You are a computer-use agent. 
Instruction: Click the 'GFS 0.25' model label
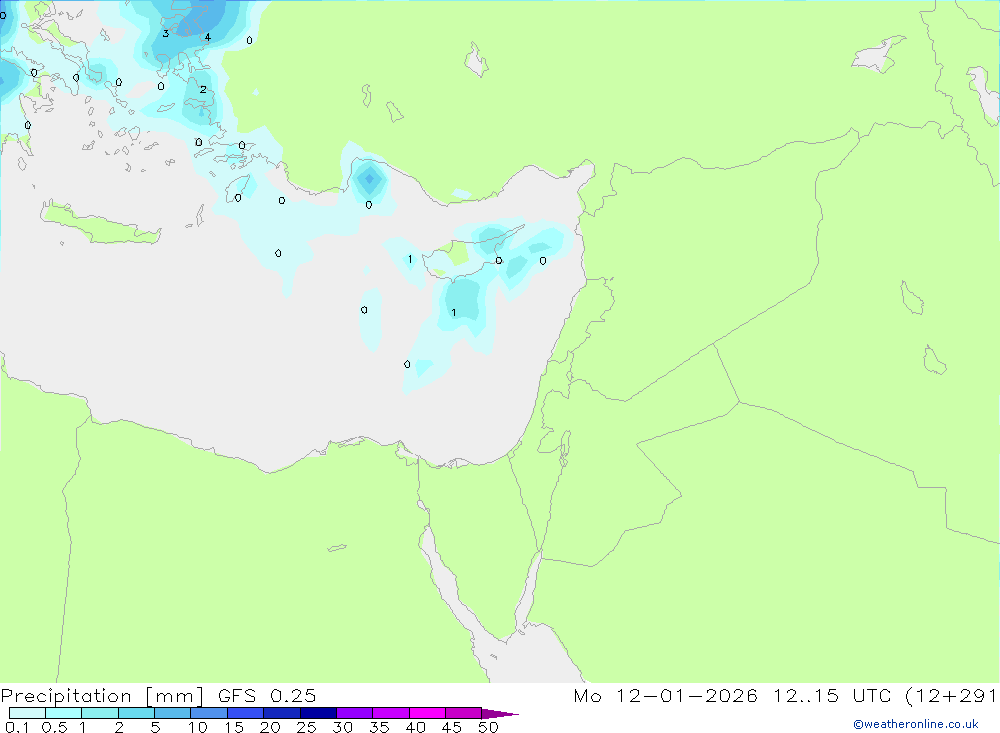point(267,696)
